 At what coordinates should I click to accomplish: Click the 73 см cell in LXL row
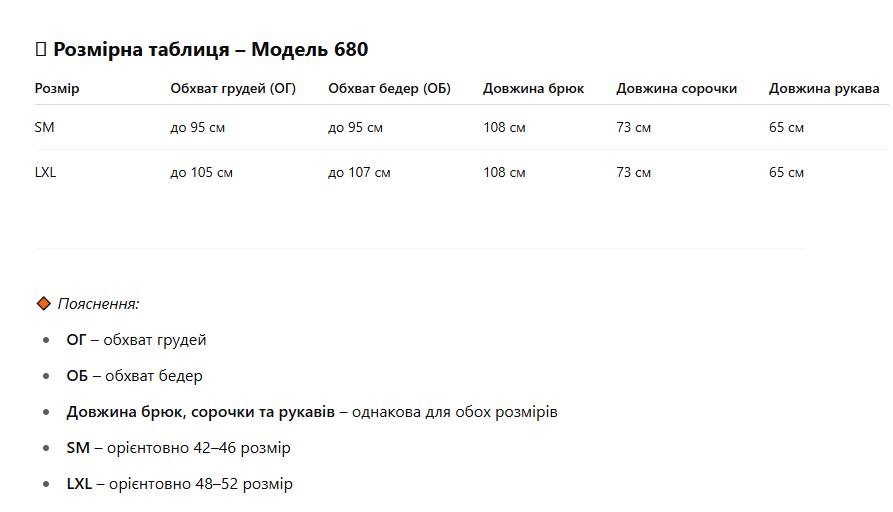click(x=633, y=172)
